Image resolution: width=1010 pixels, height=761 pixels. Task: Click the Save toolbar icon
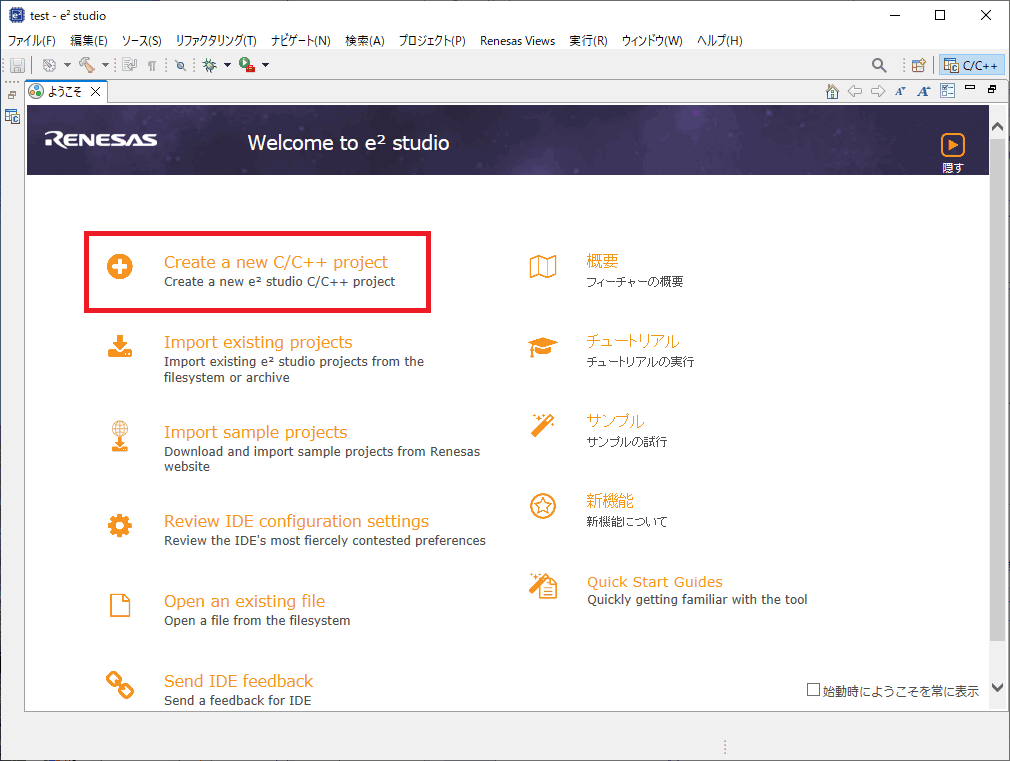pyautogui.click(x=17, y=65)
